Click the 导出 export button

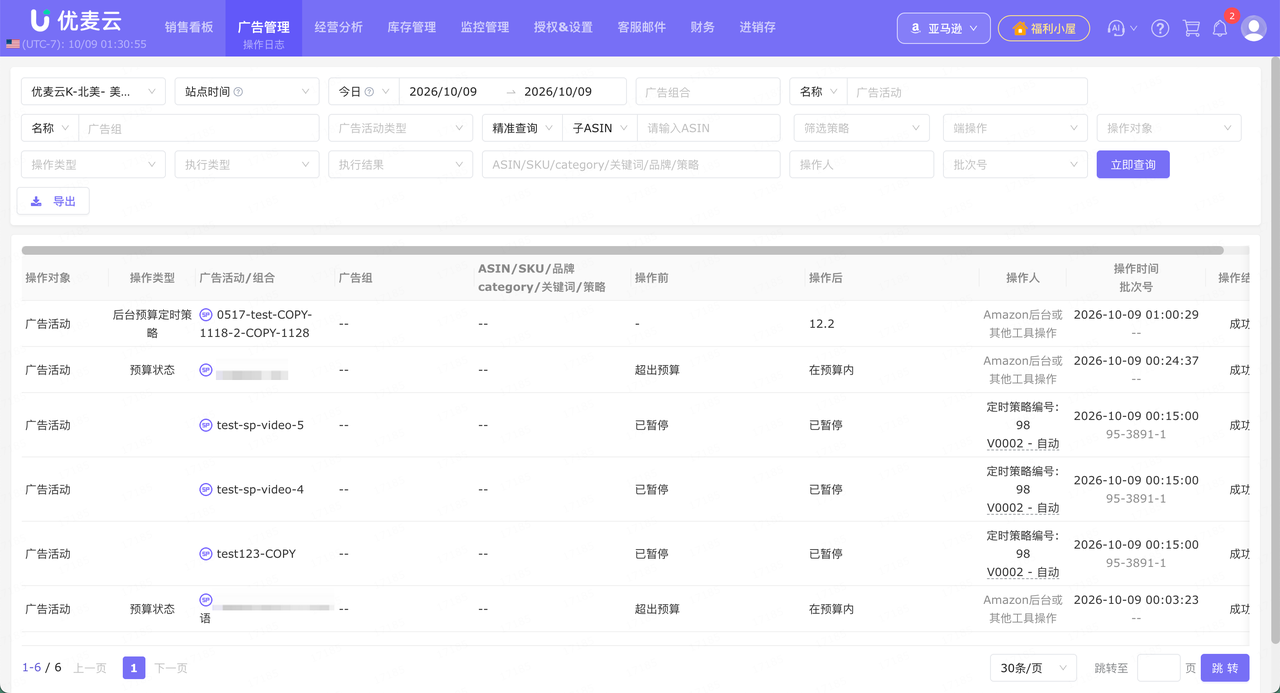click(53, 201)
